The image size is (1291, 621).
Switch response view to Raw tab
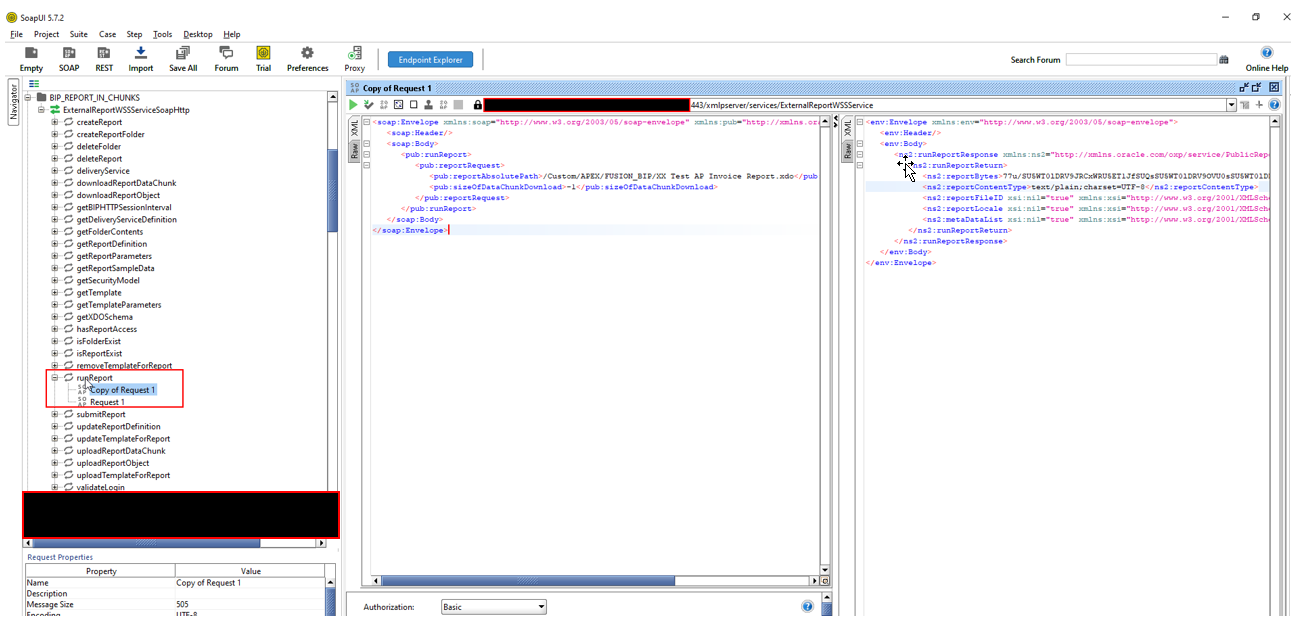(848, 150)
